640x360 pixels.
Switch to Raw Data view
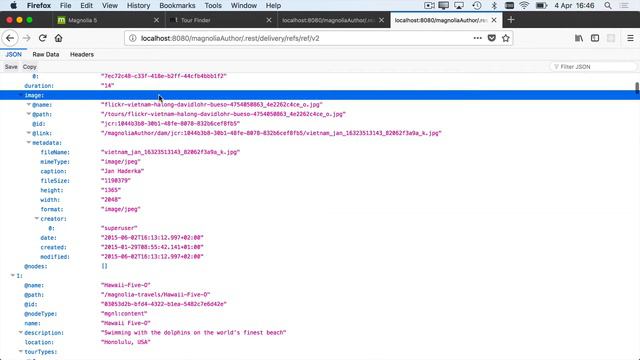pyautogui.click(x=46, y=54)
